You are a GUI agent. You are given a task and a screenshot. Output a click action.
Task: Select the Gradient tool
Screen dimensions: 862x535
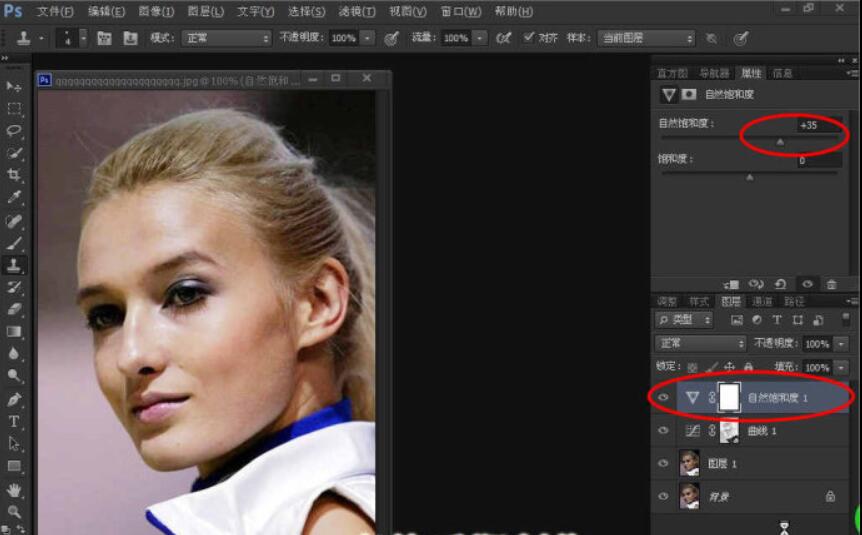[14, 332]
